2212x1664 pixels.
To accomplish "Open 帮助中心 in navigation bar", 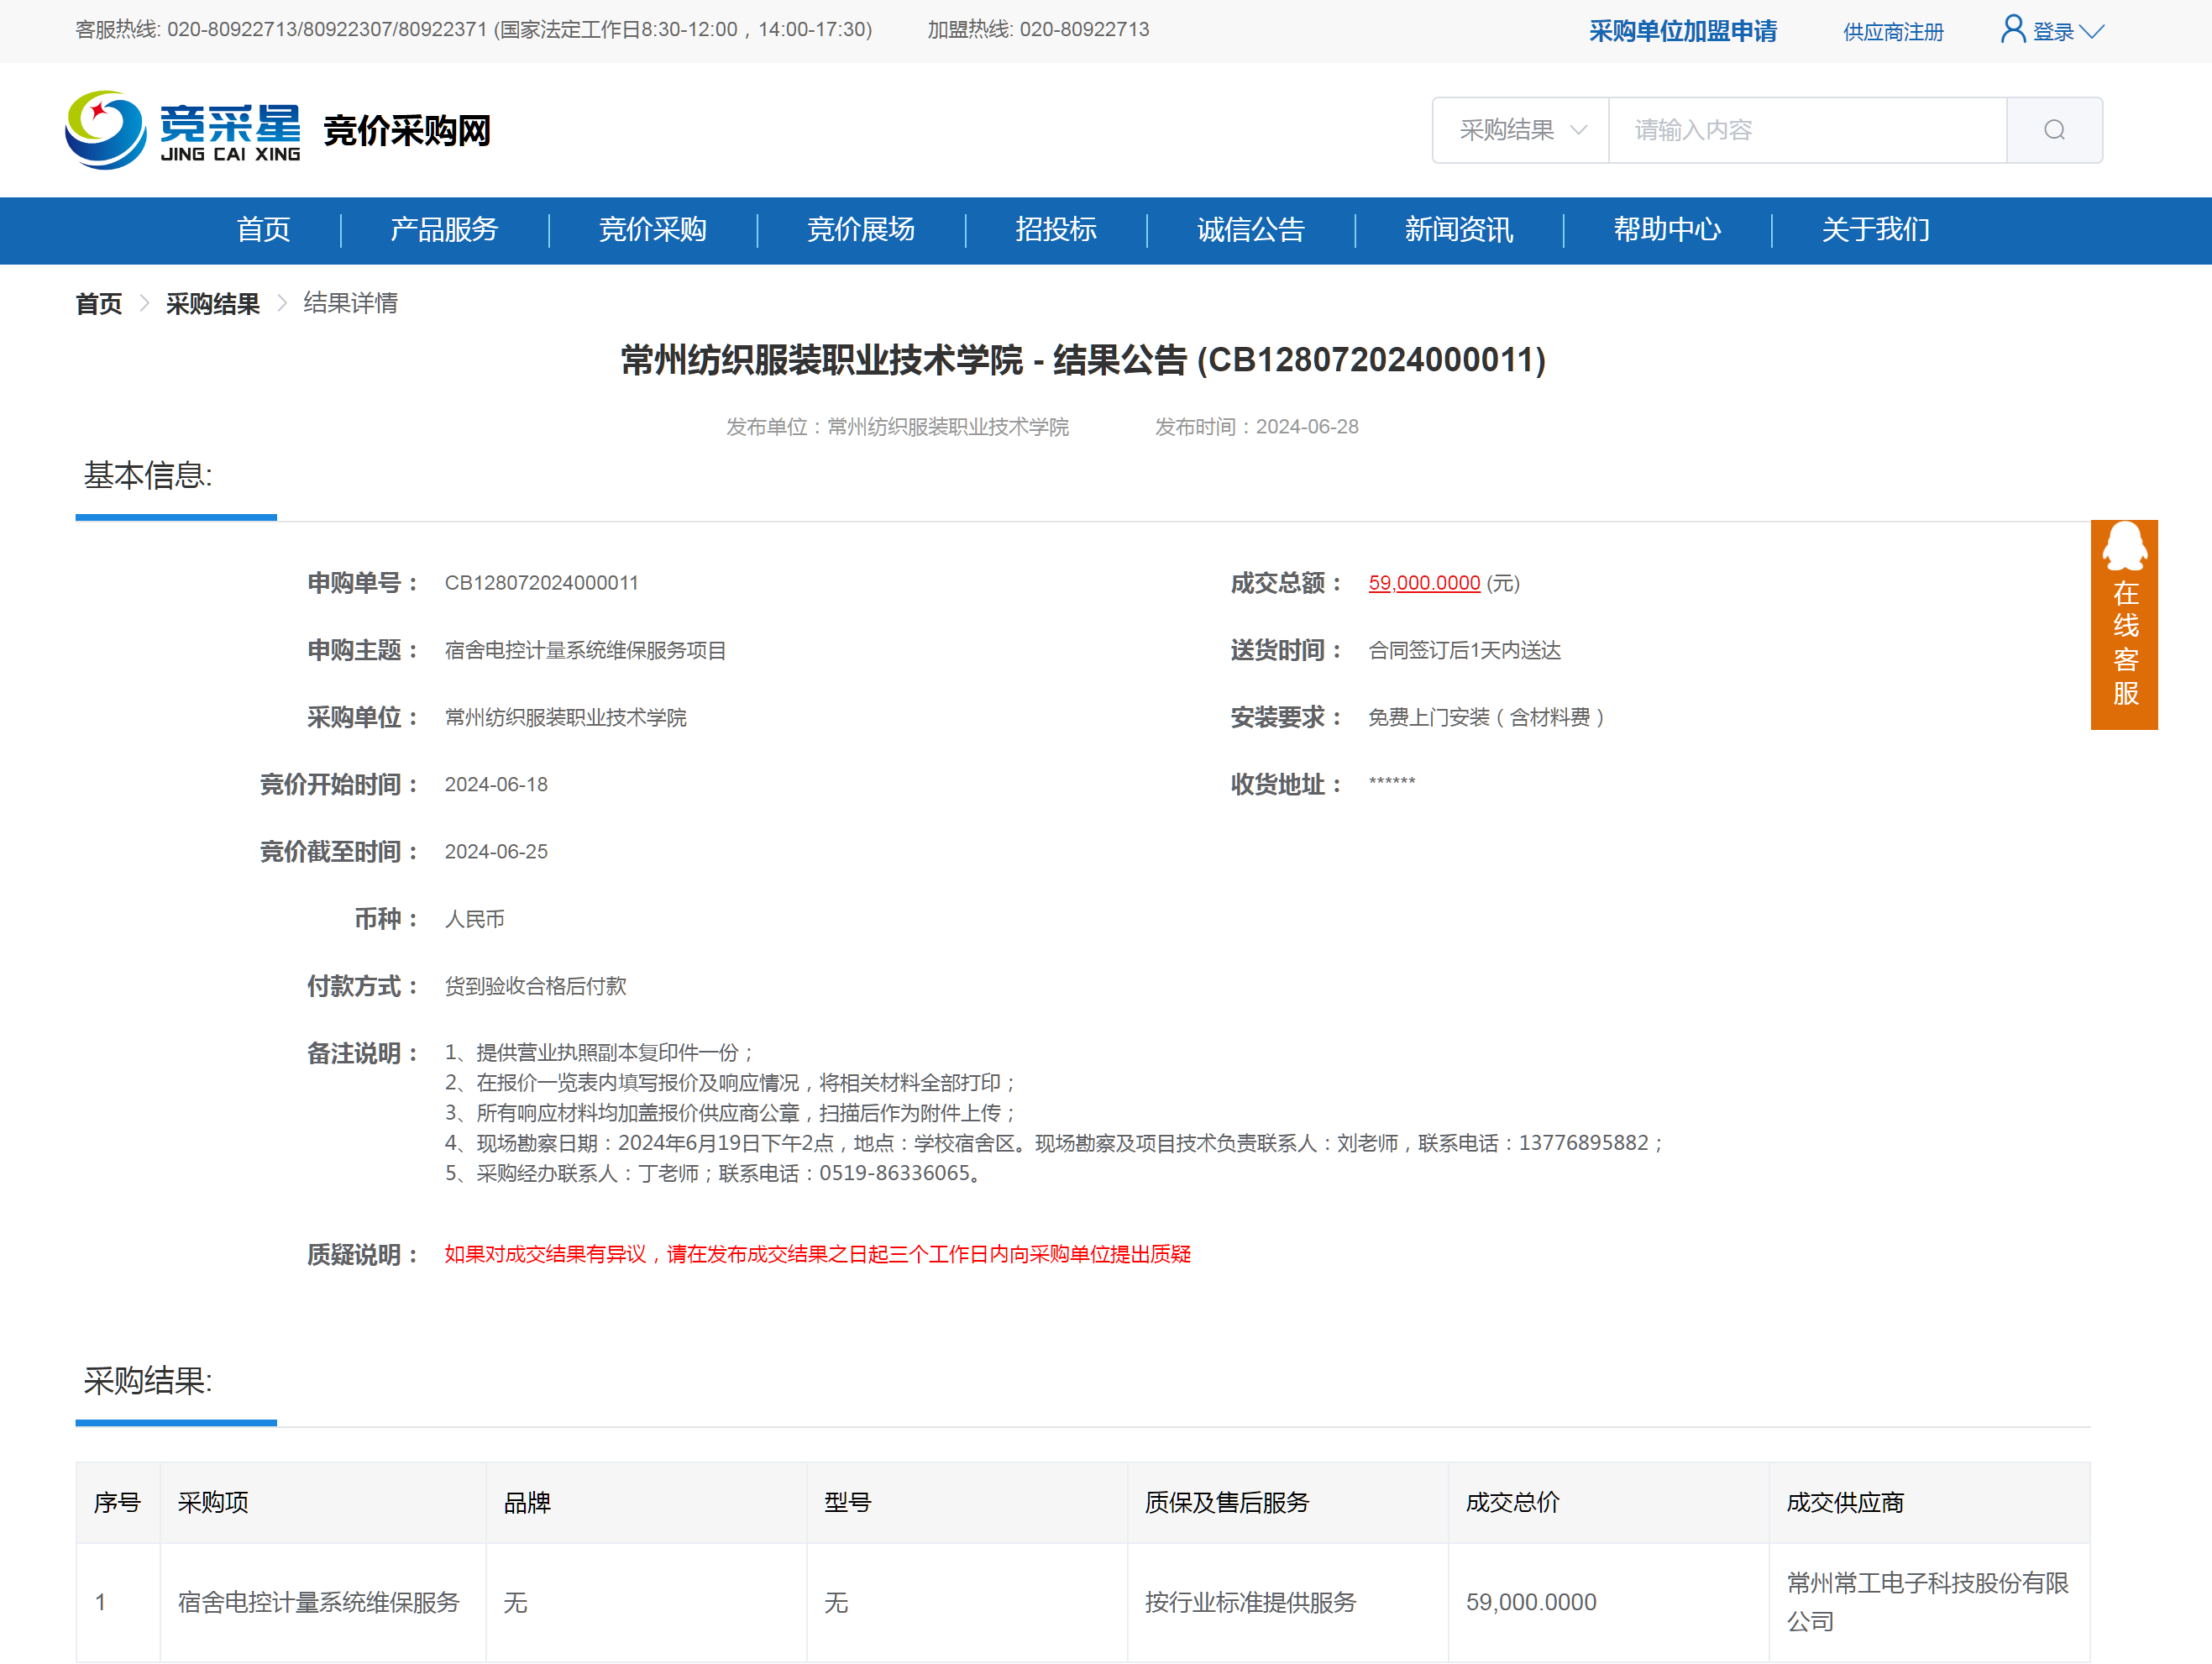I will point(1666,230).
